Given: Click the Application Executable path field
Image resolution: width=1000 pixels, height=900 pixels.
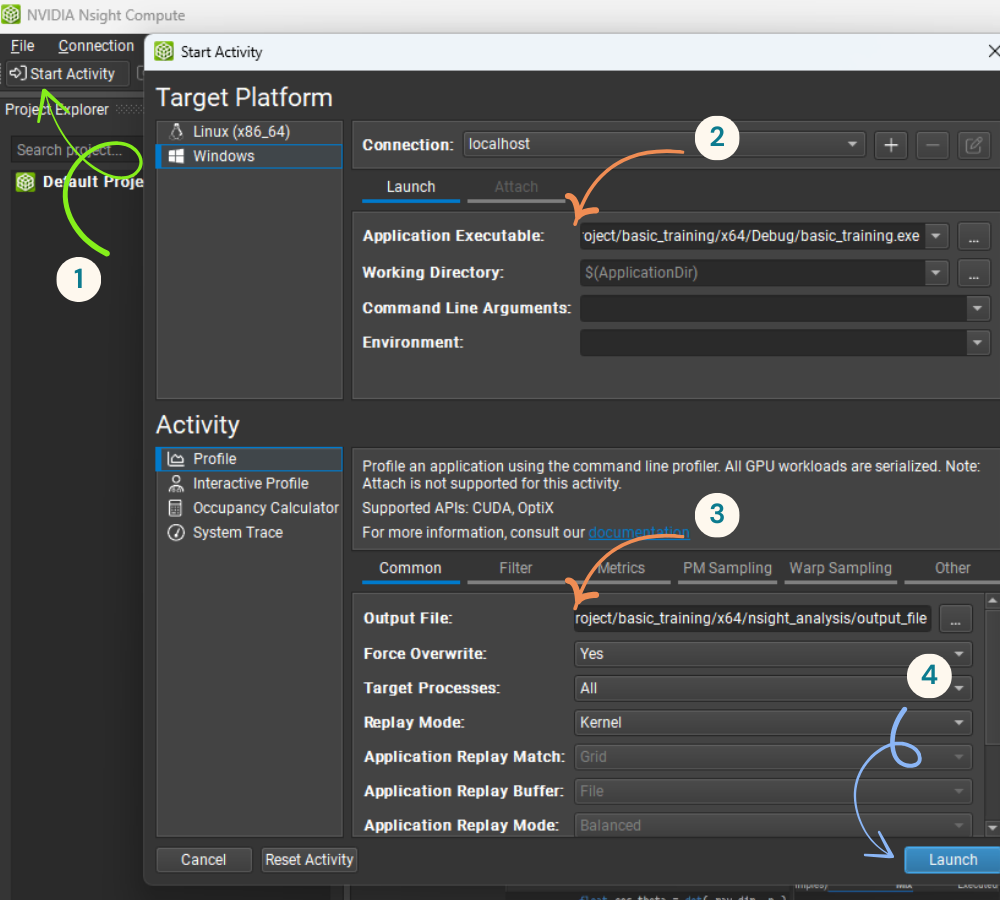Looking at the screenshot, I should coord(752,236).
